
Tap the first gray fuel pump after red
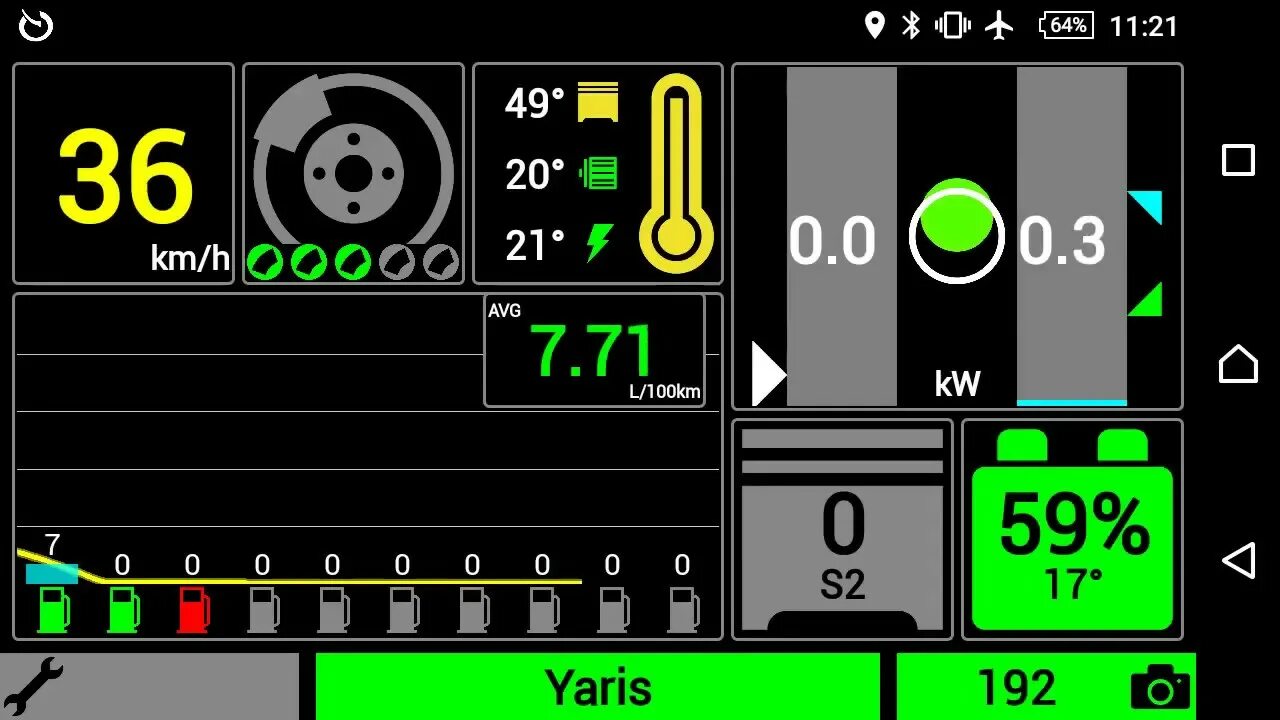tap(264, 609)
